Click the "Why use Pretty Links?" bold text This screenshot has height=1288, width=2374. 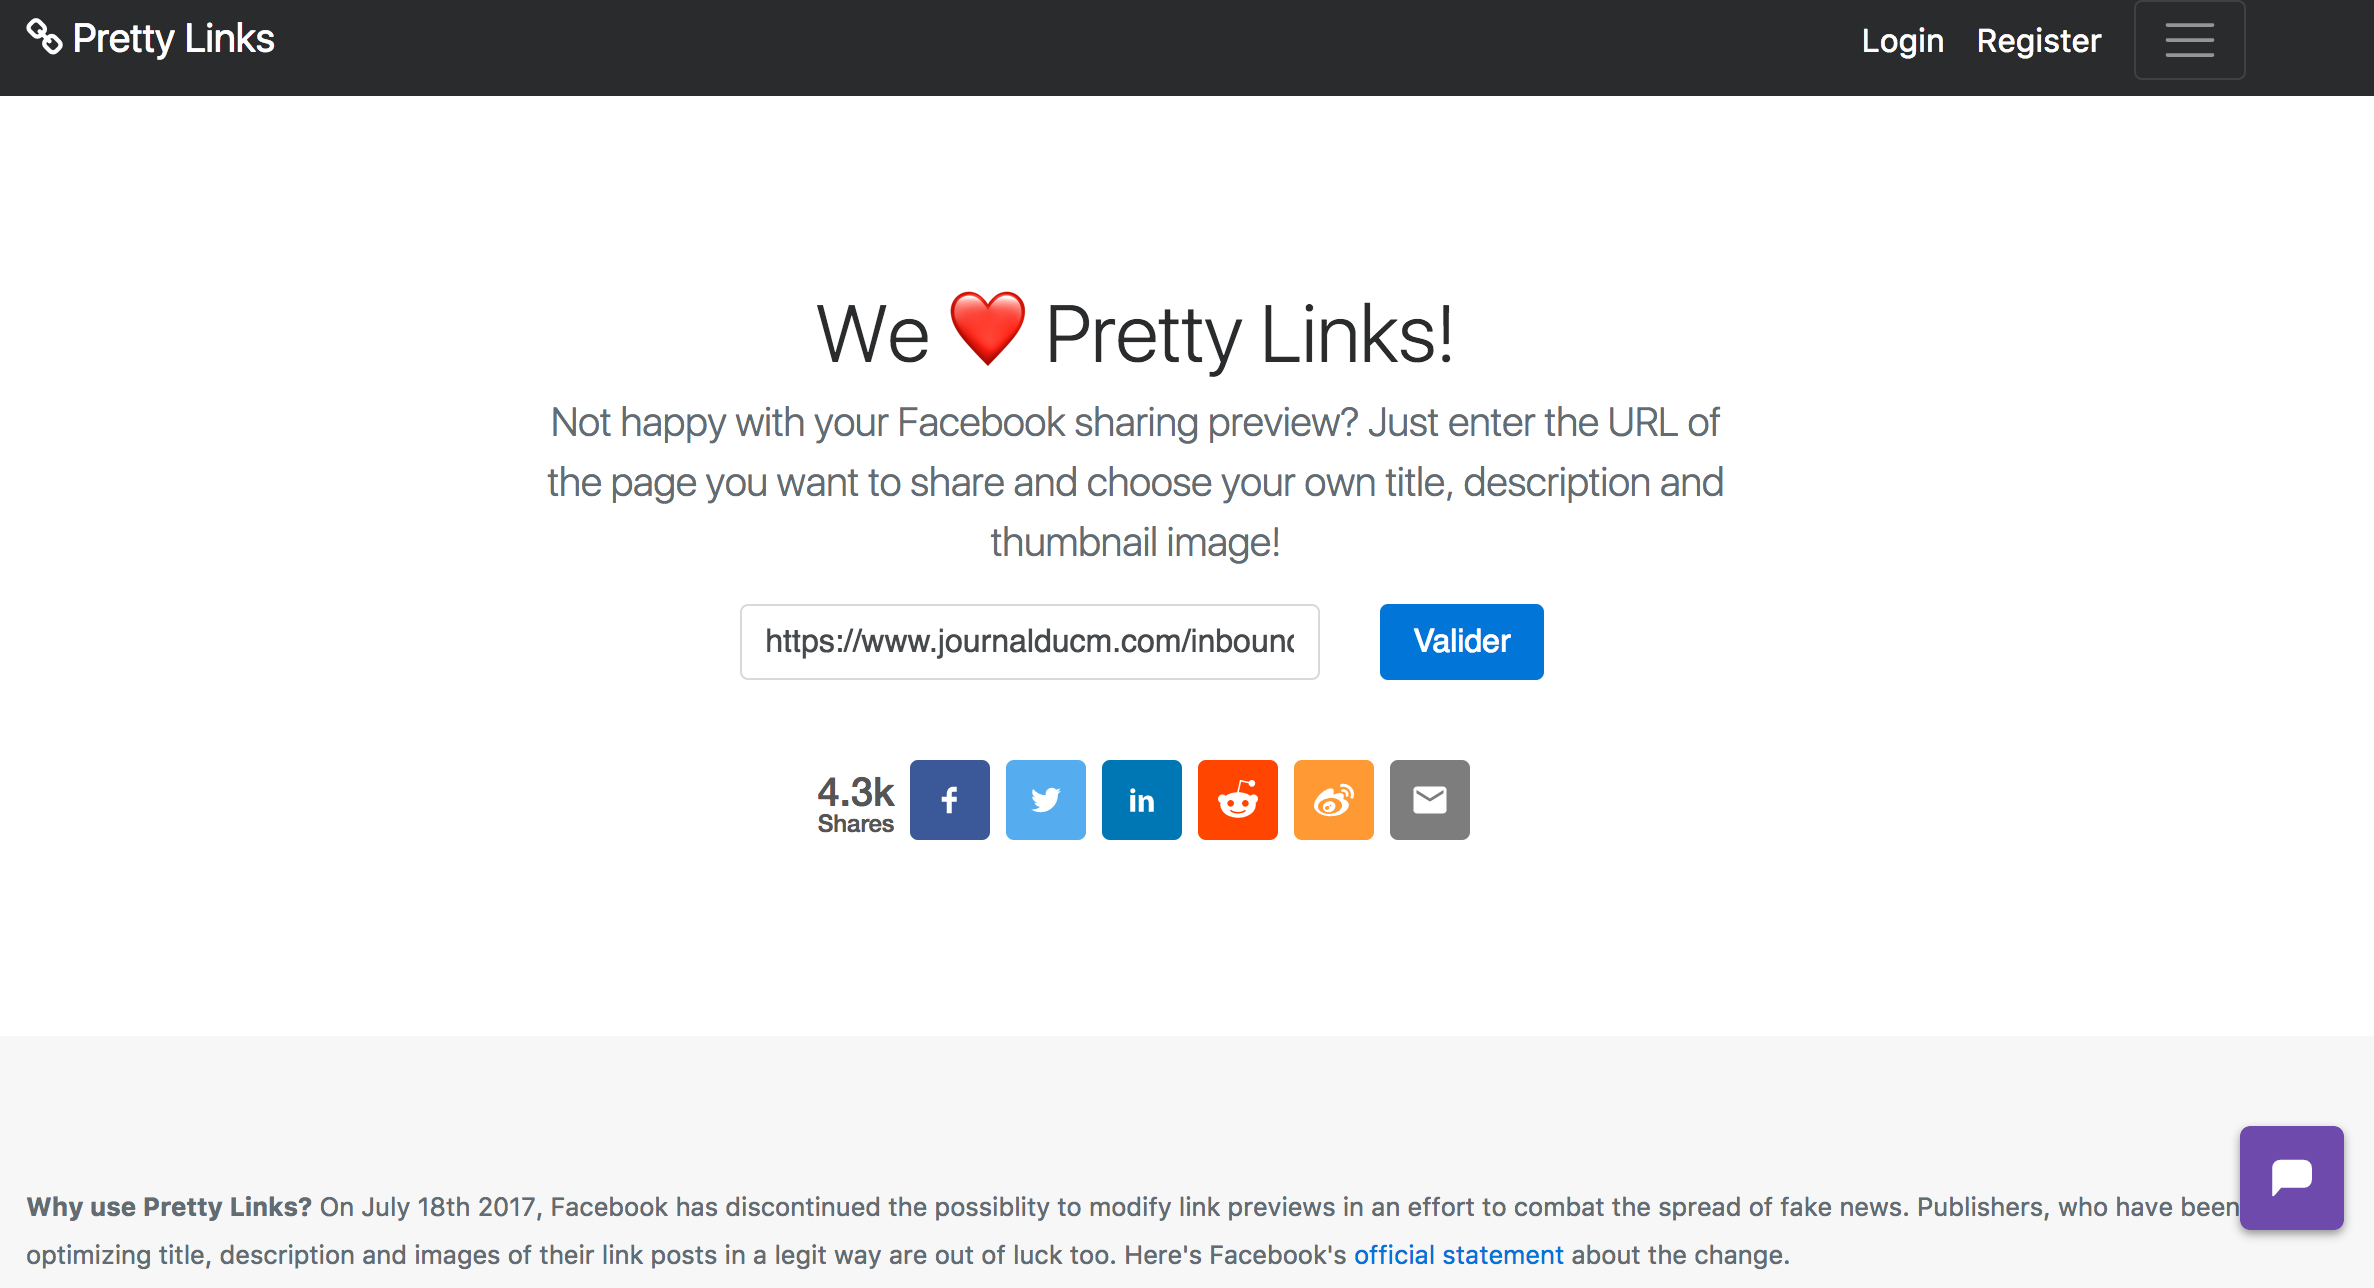(x=169, y=1206)
